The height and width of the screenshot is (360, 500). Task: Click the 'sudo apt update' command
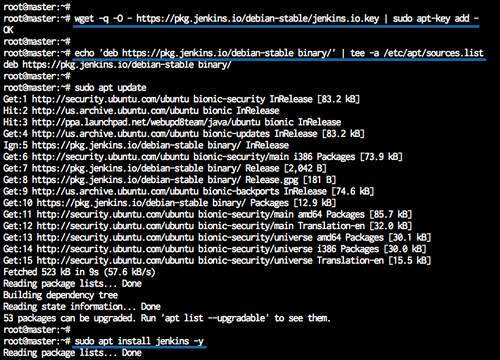click(x=110, y=88)
